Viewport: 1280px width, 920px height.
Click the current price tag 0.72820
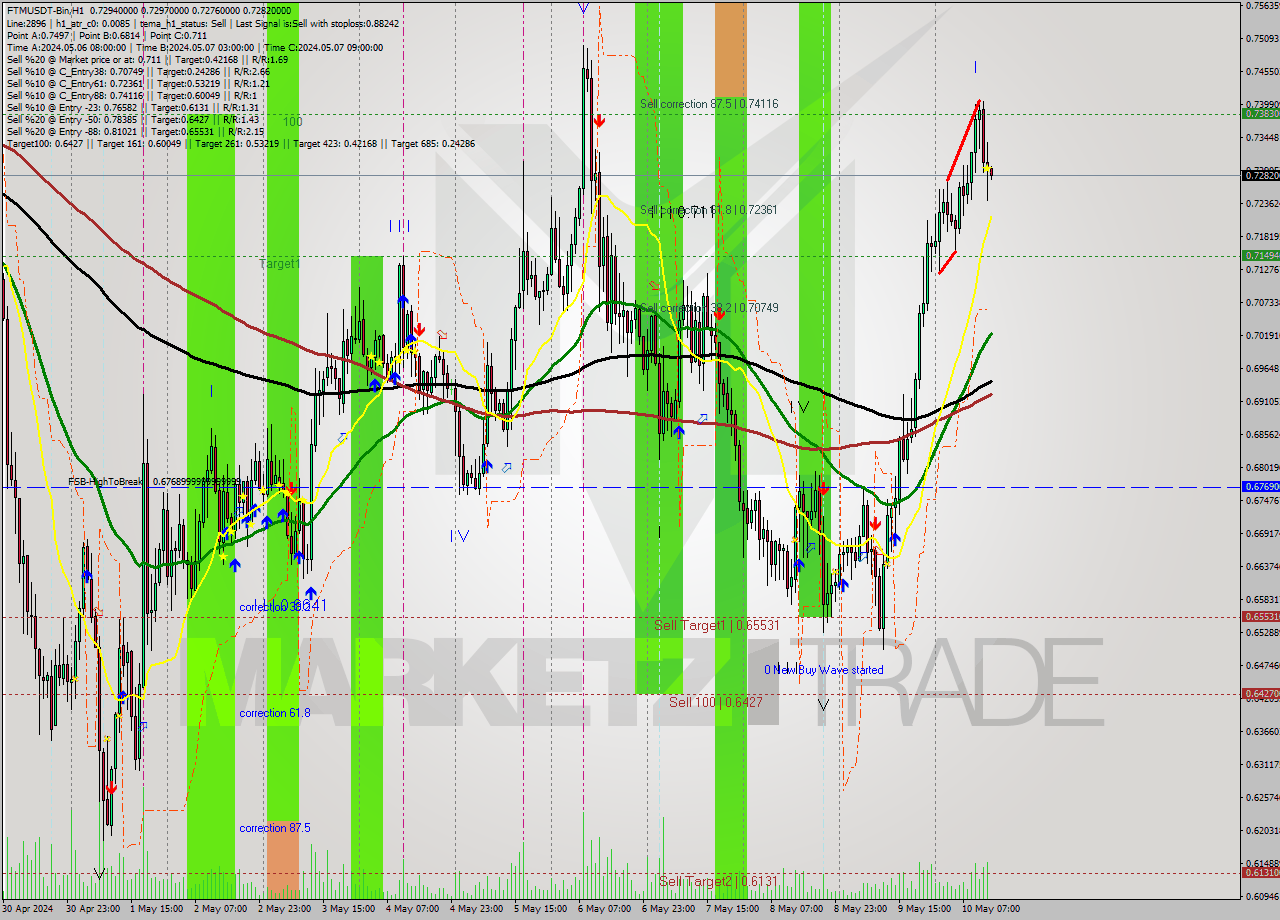click(1260, 176)
